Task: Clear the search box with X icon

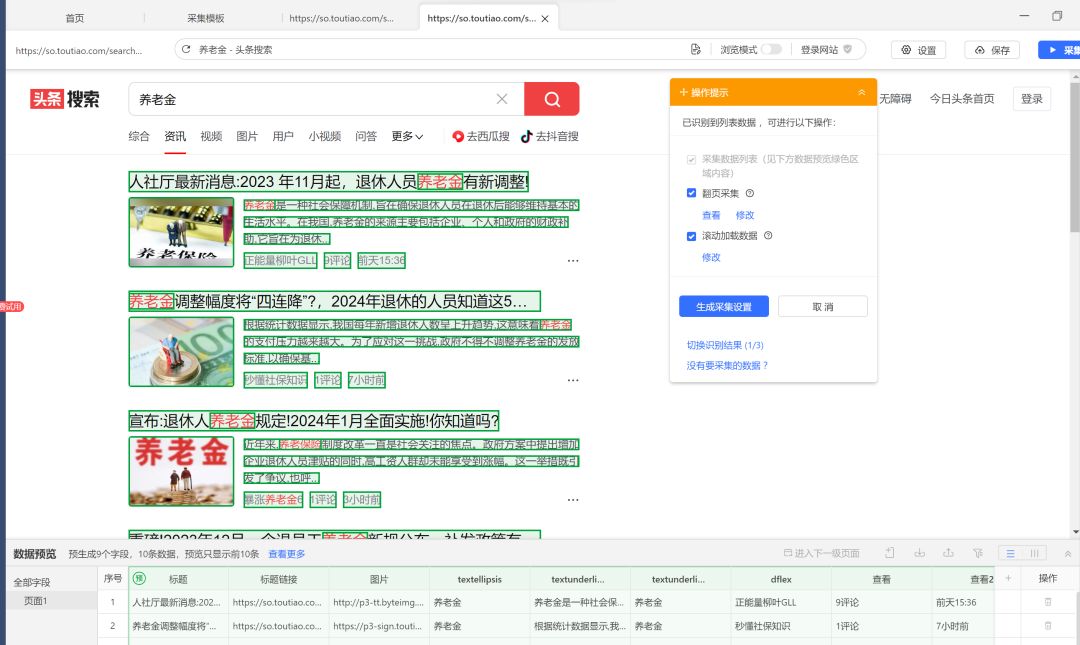Action: [x=502, y=99]
